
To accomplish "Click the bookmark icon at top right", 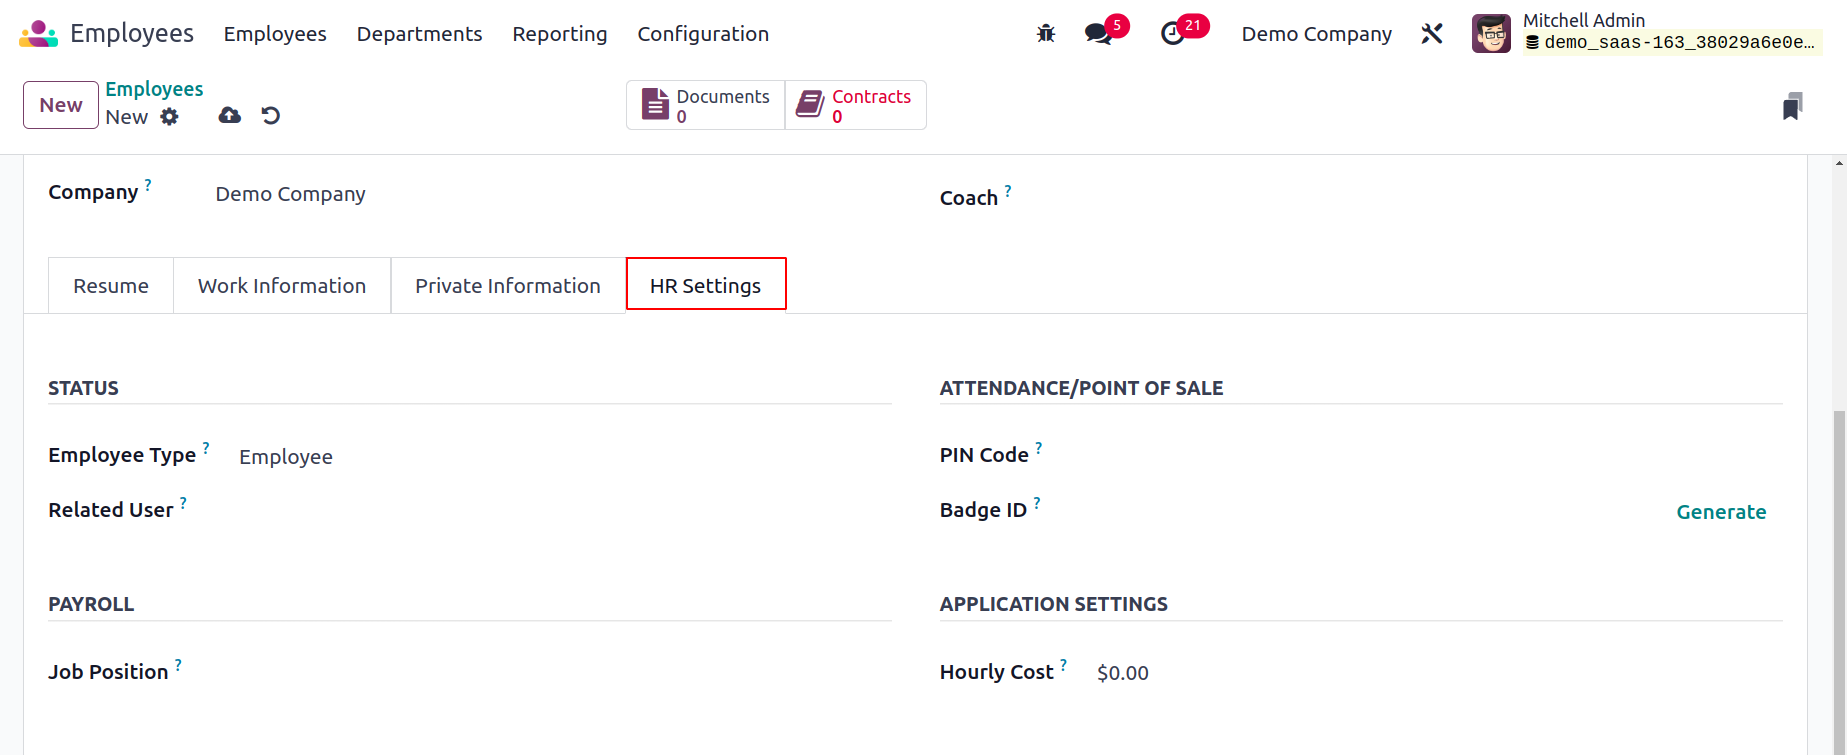I will click(1792, 106).
